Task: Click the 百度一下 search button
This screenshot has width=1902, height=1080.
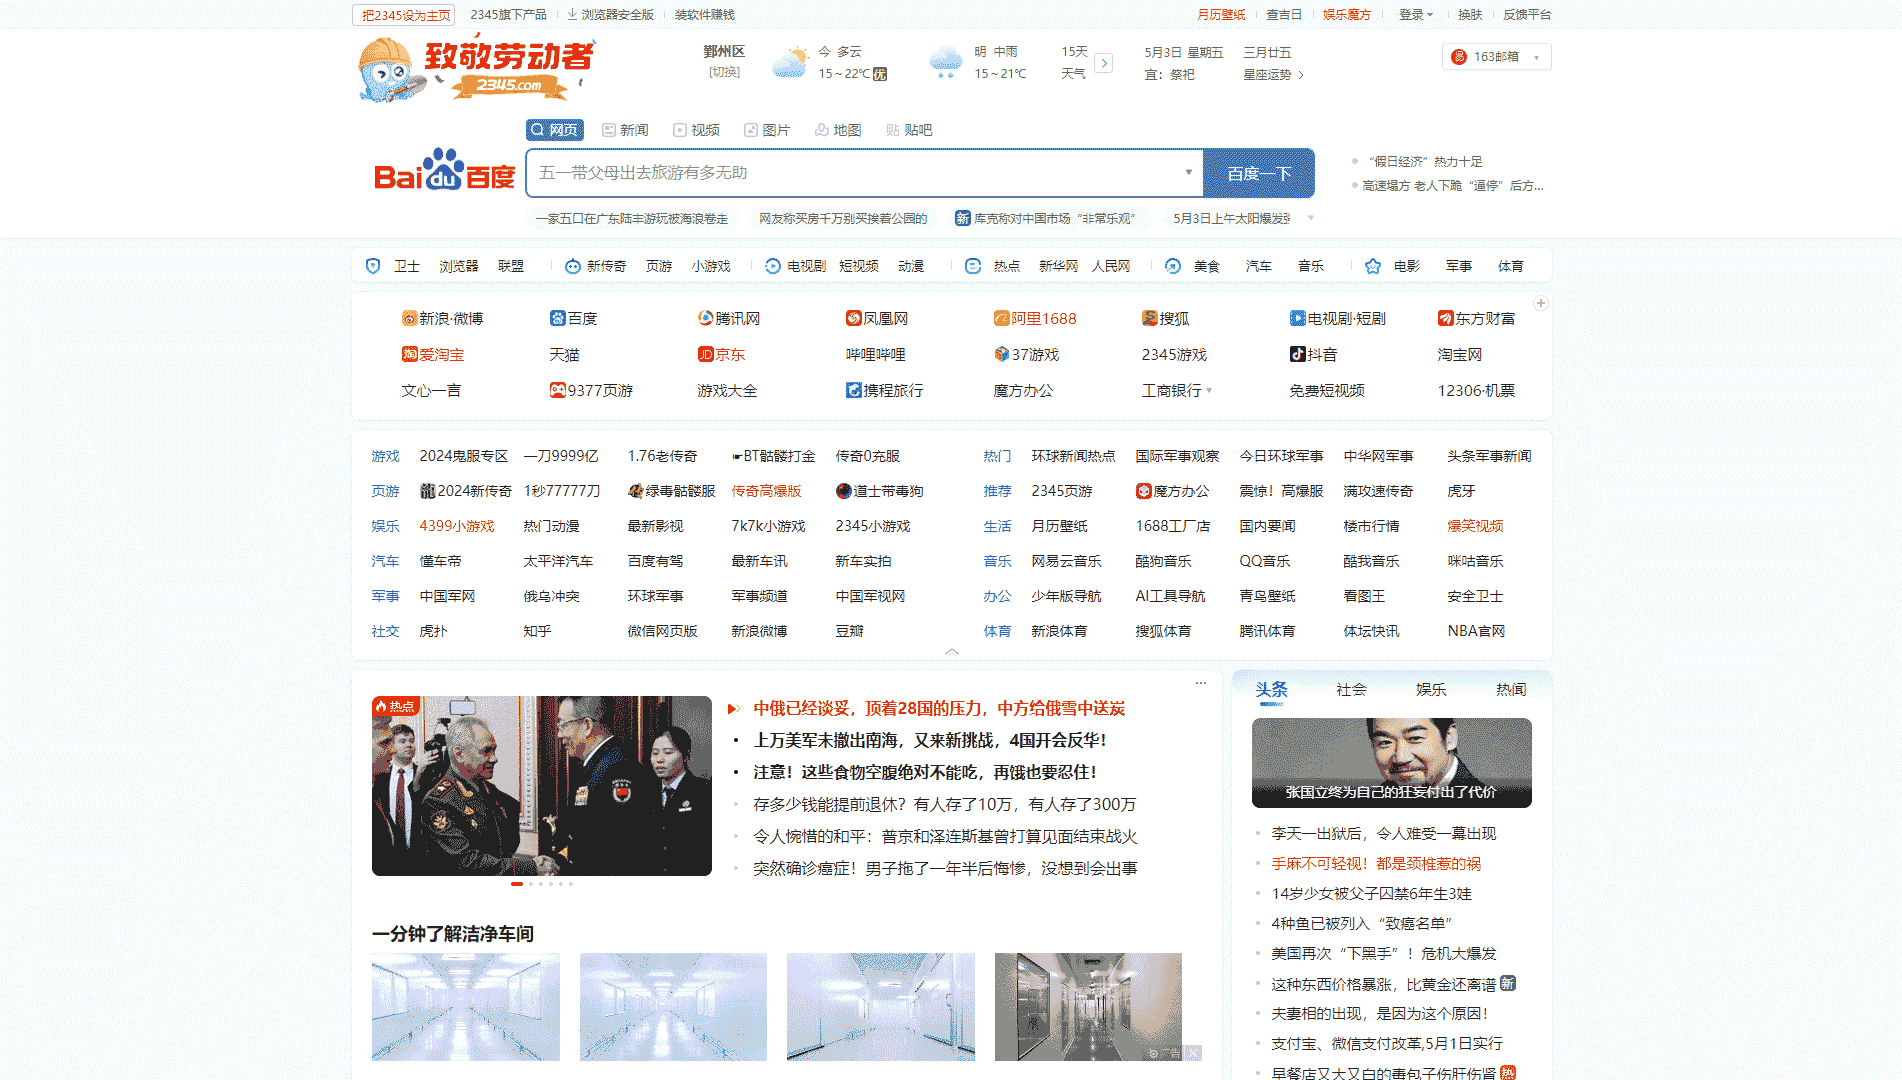Action: point(1259,173)
